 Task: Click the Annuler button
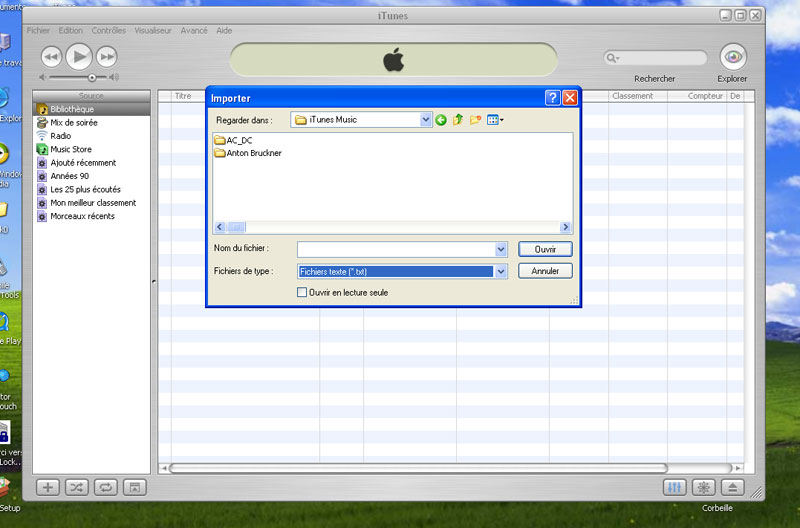pos(545,271)
